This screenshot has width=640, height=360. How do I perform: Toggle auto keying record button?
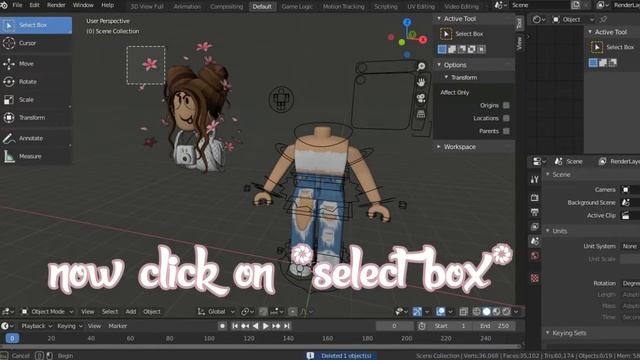click(x=222, y=326)
